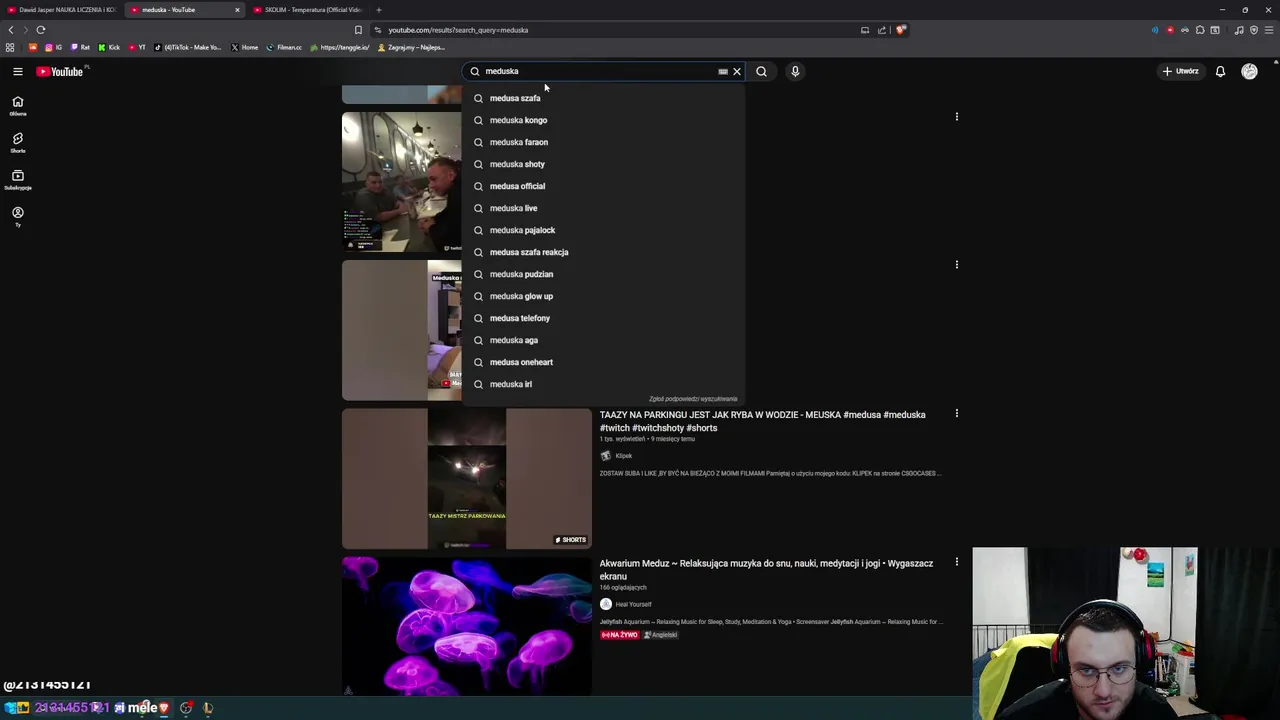This screenshot has width=1280, height=720.
Task: Open the tanggle.io bookmark
Action: [x=340, y=47]
